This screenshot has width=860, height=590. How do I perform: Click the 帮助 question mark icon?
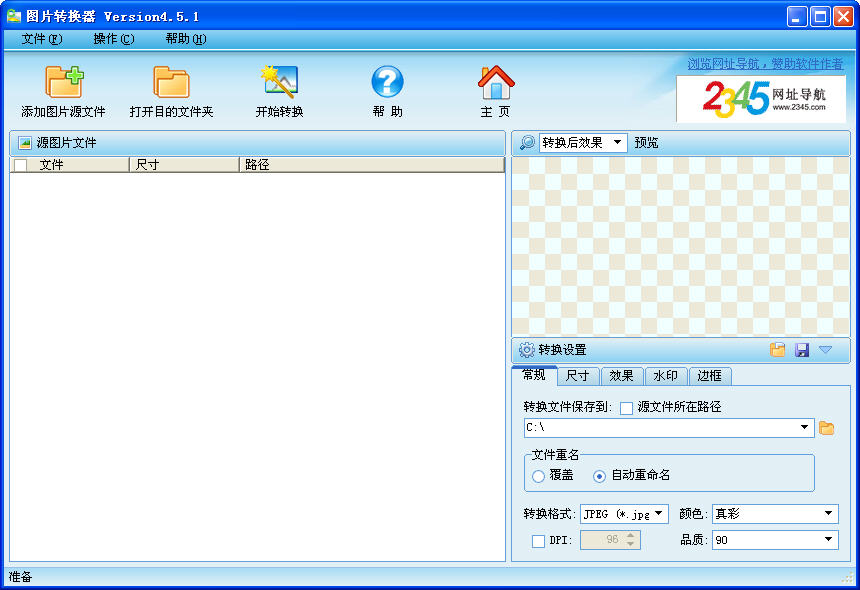tap(387, 82)
